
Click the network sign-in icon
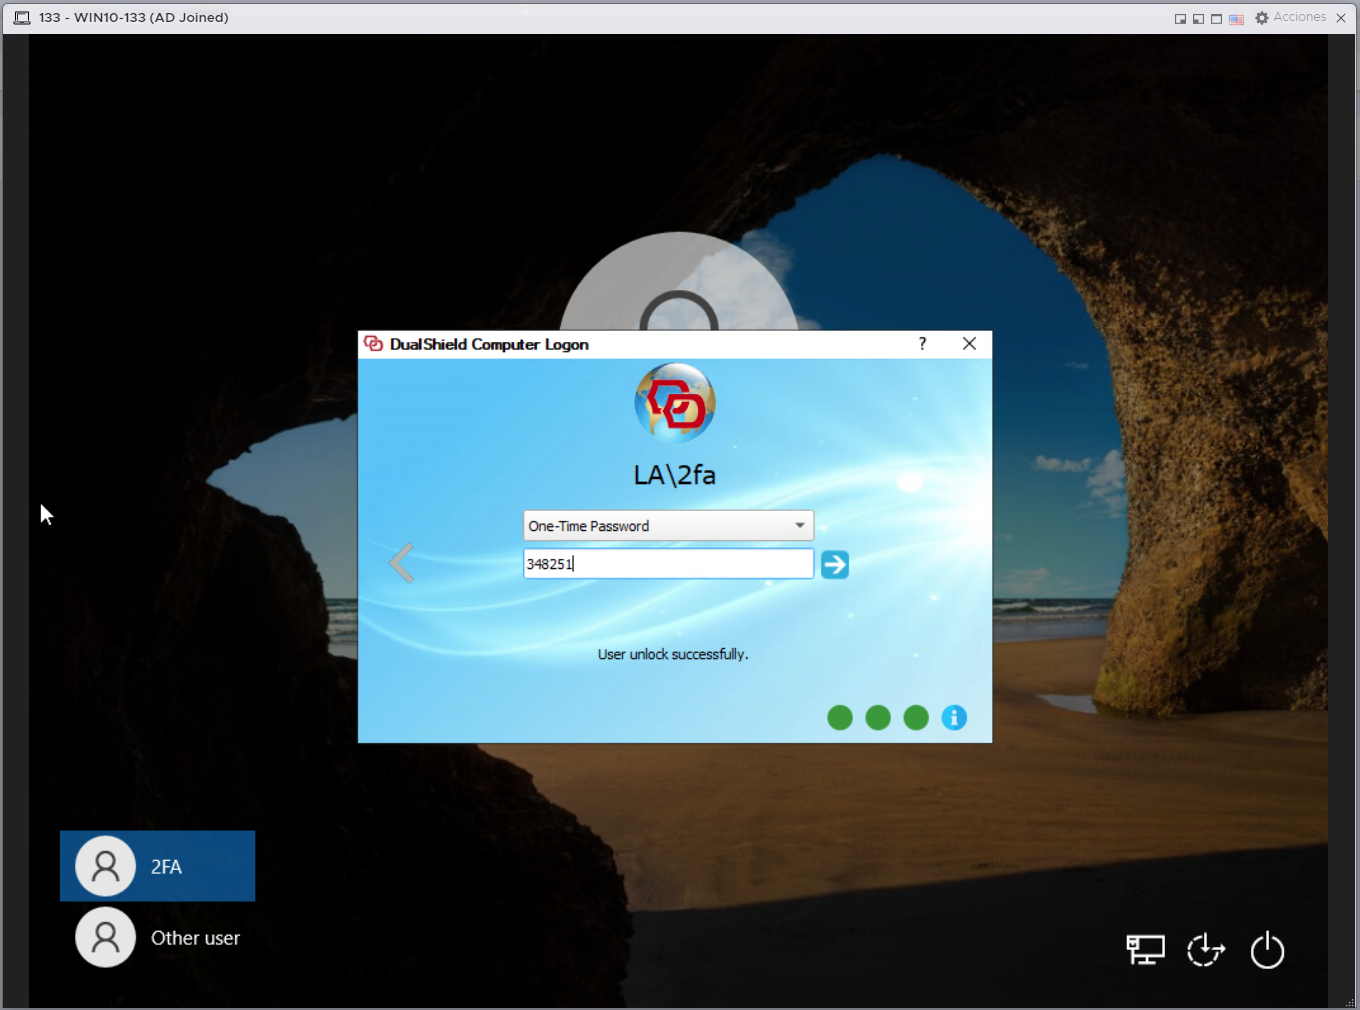[1145, 950]
